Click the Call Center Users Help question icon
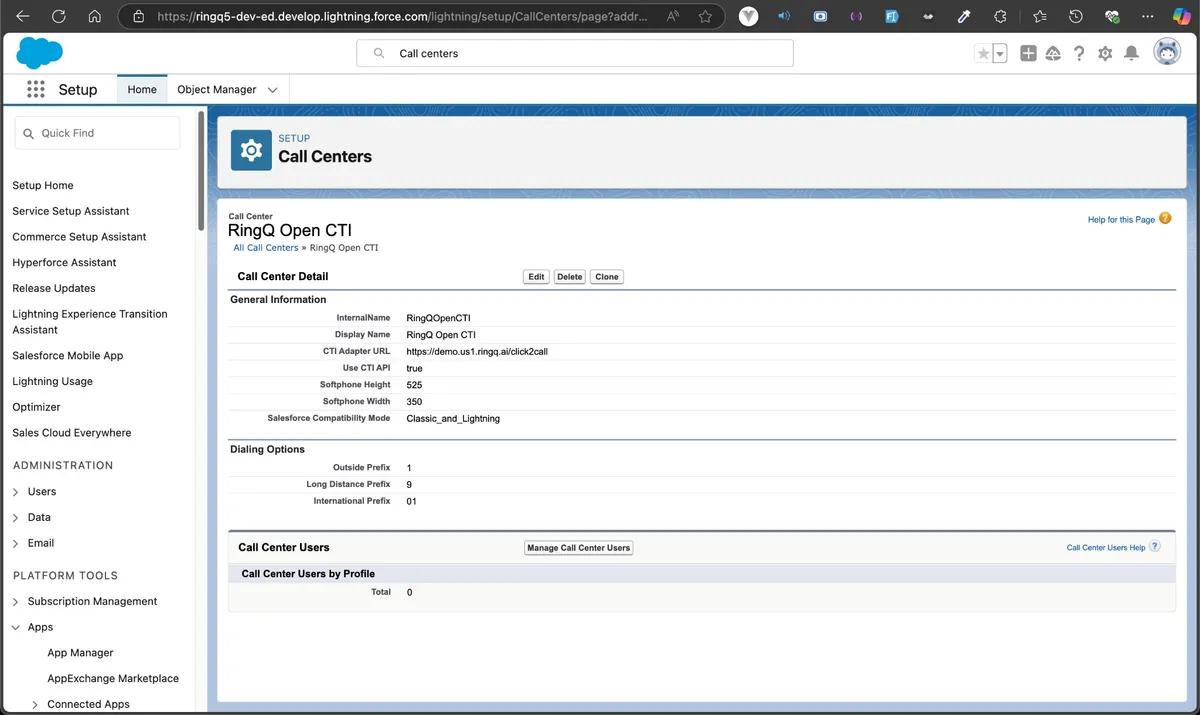This screenshot has width=1200, height=715. [1155, 546]
